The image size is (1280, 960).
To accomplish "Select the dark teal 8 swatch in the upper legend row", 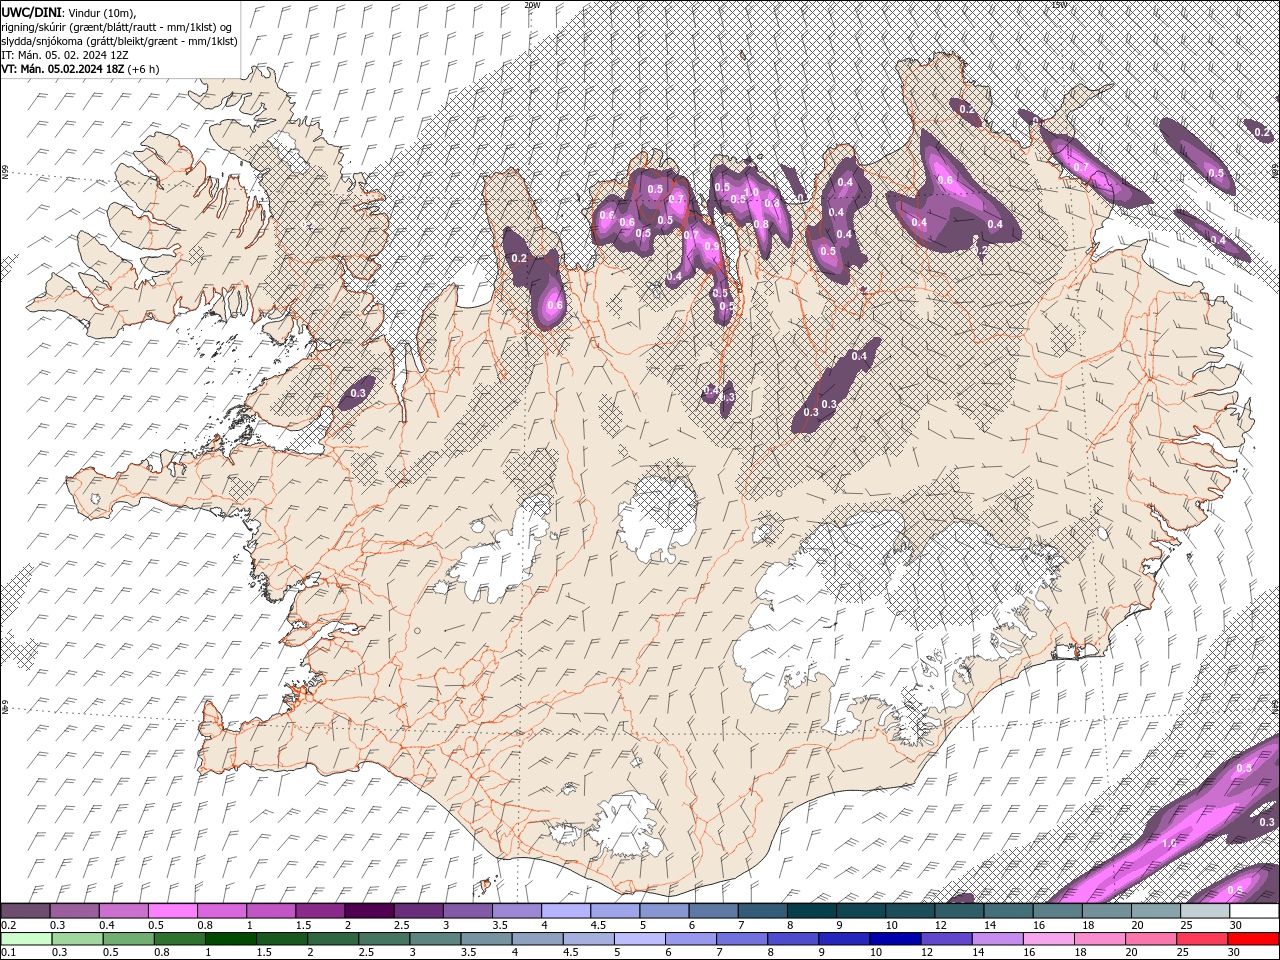I will tap(811, 911).
